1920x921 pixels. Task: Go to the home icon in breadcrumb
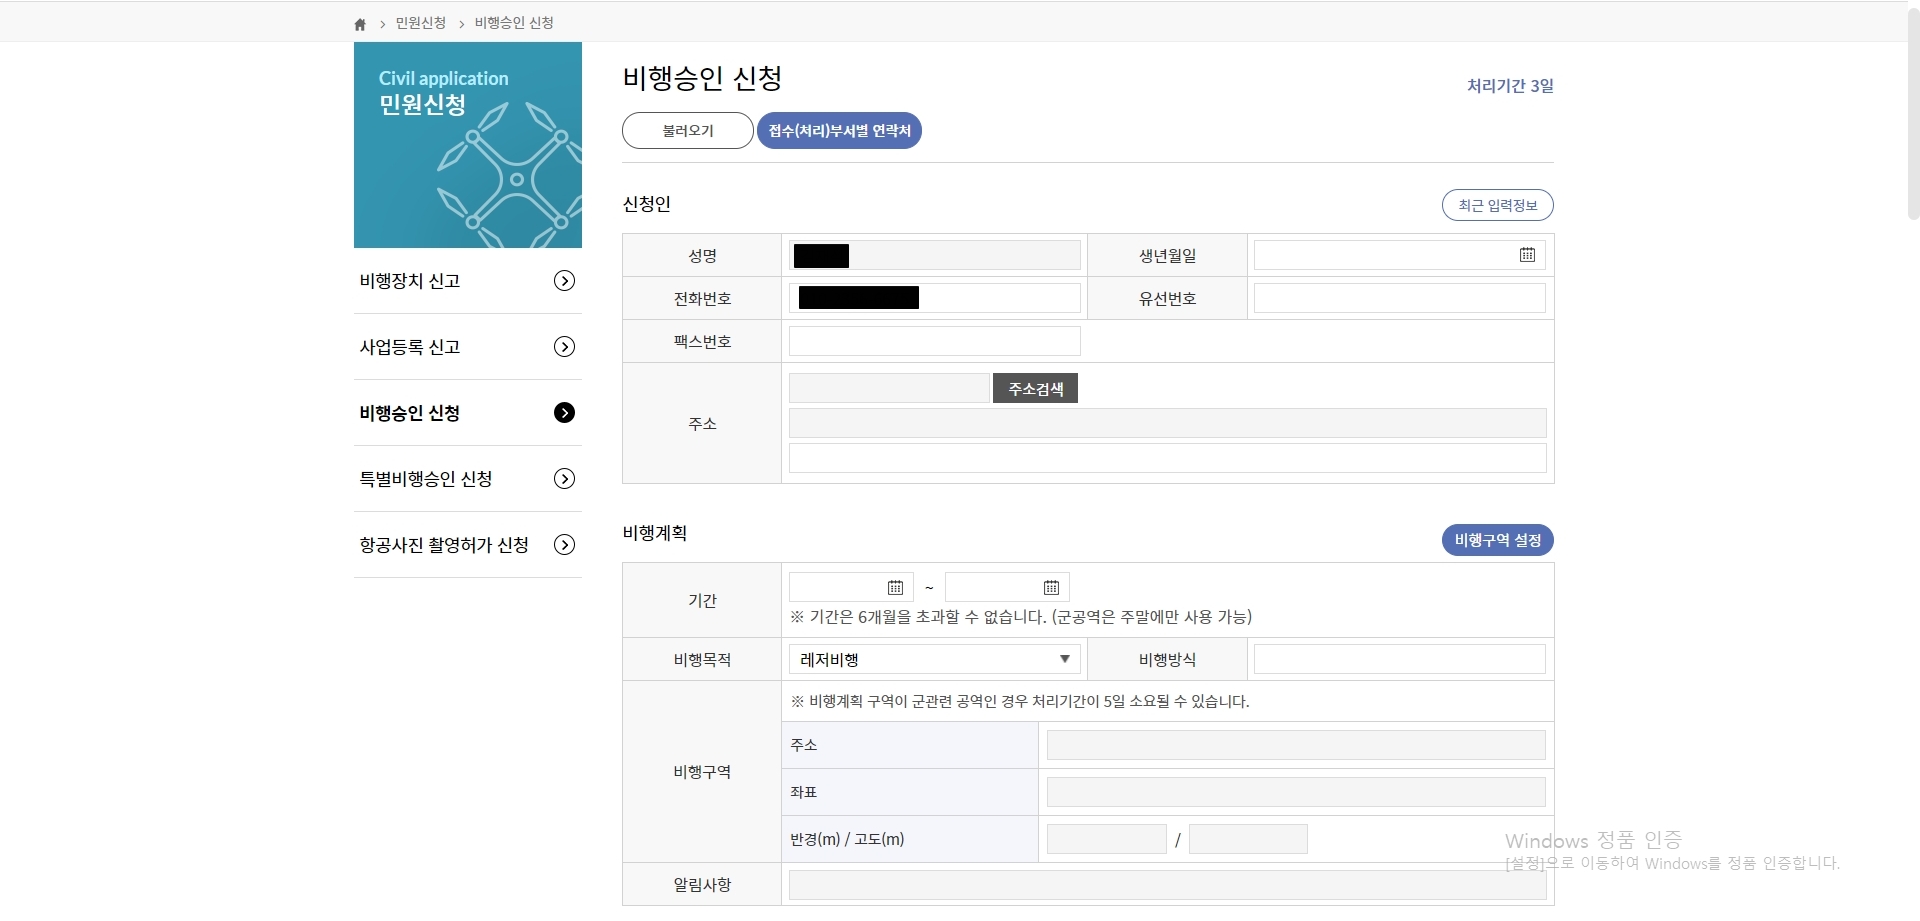pos(360,24)
